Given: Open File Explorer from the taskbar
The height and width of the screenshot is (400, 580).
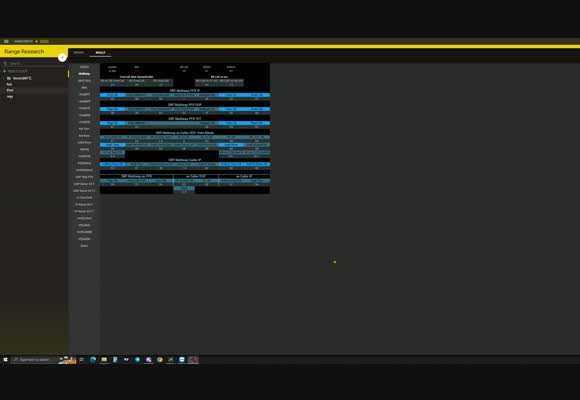Looking at the screenshot, I should (x=104, y=360).
